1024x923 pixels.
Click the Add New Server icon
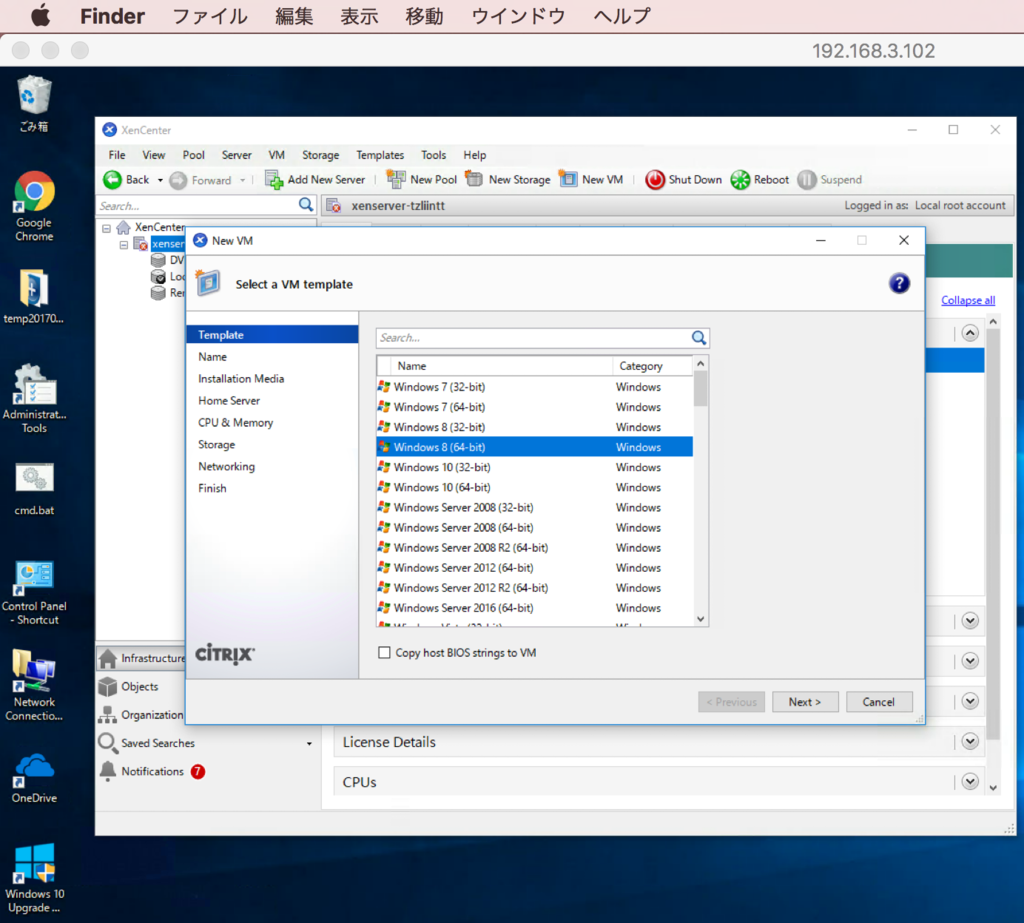tap(274, 180)
